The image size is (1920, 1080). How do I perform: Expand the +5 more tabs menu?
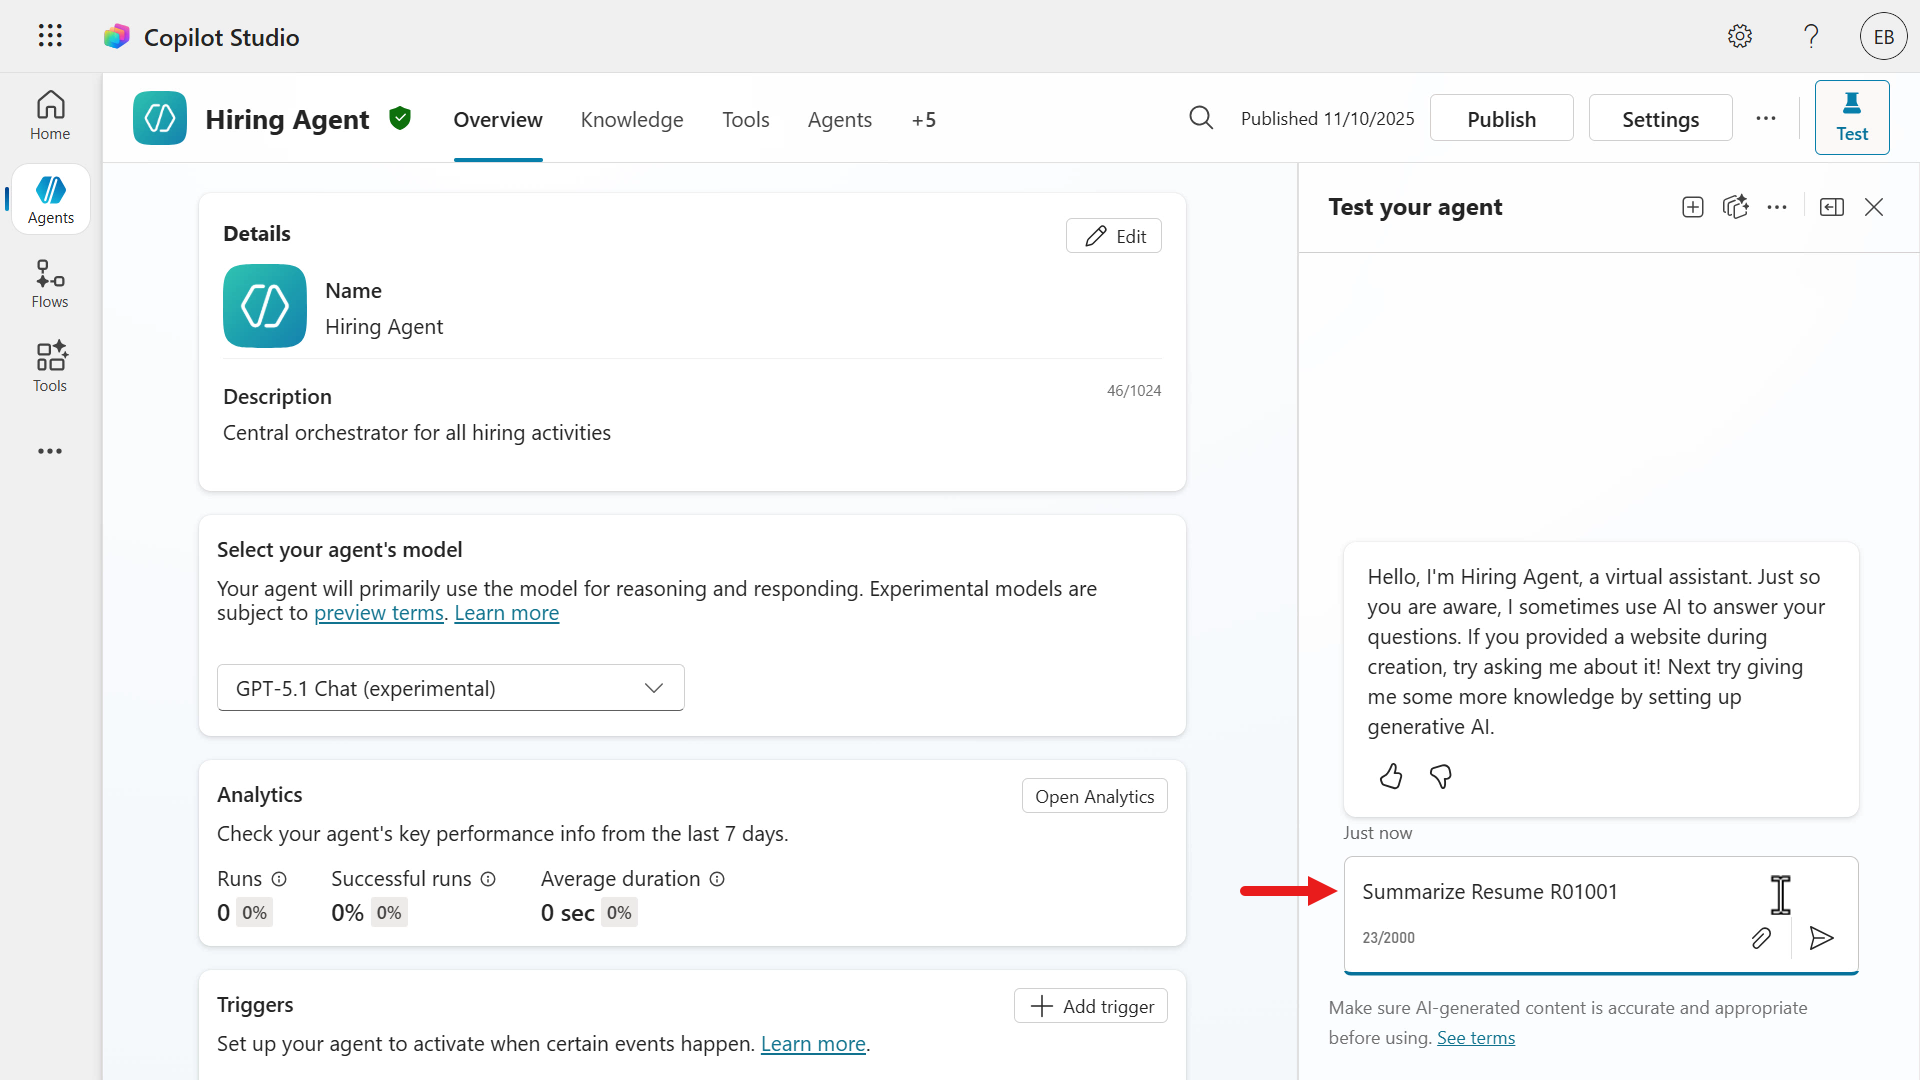pyautogui.click(x=923, y=120)
